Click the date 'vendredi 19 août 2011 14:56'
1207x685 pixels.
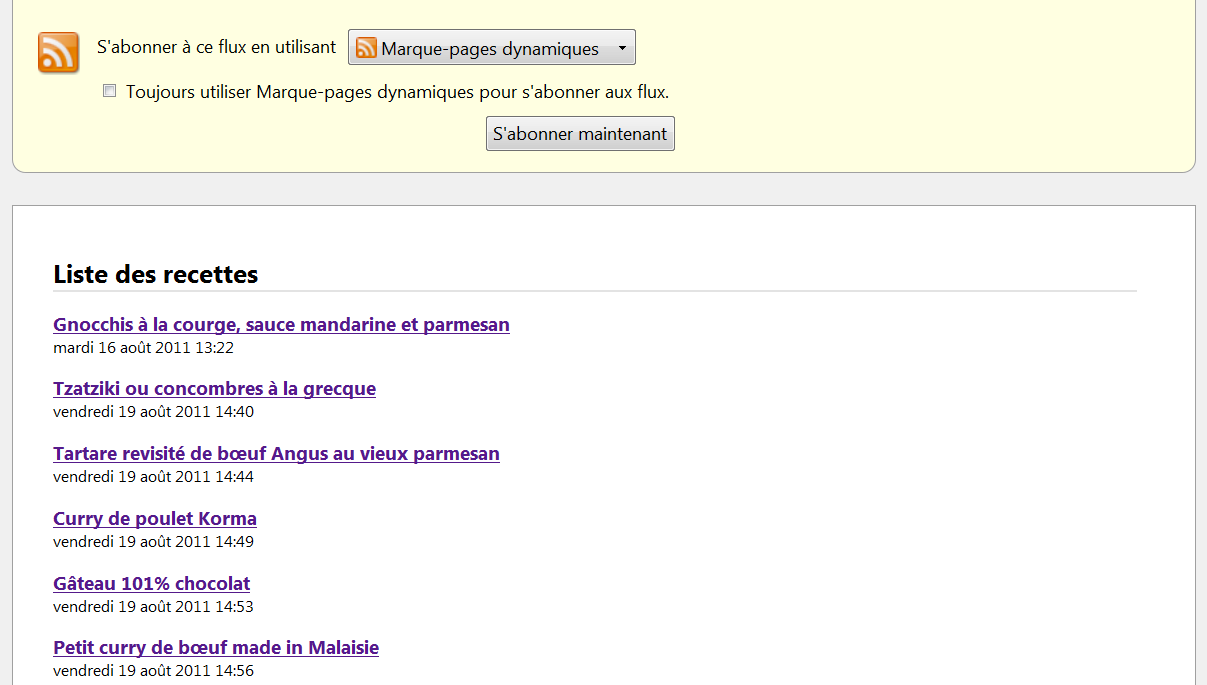point(153,671)
